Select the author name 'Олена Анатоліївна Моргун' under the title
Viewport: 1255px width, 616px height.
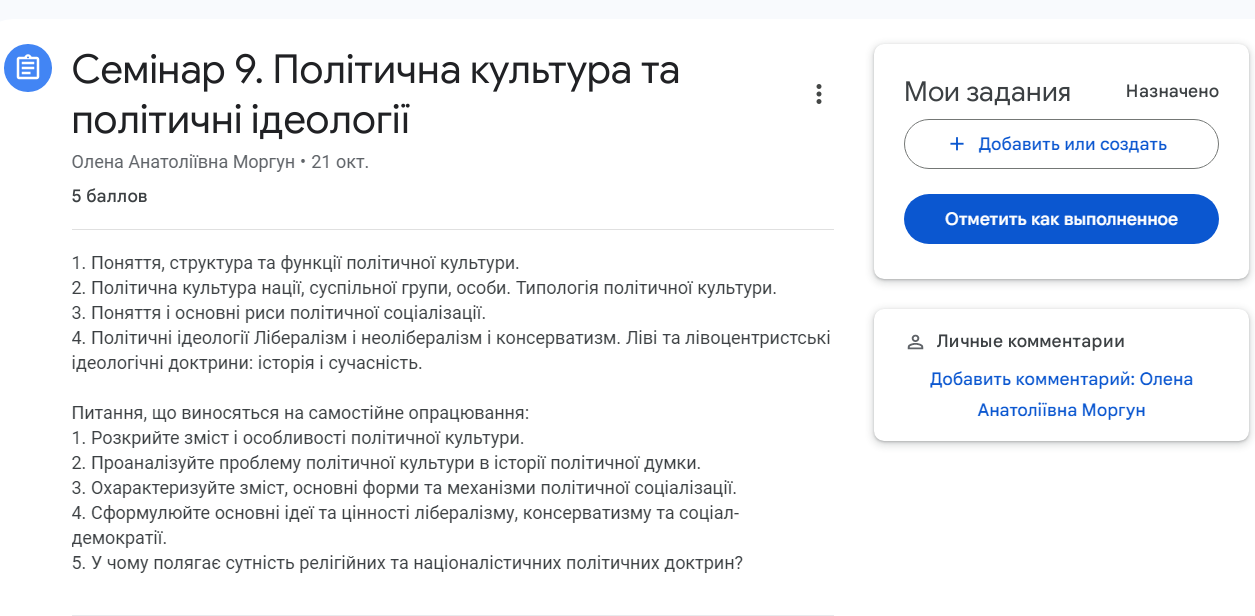tap(183, 162)
